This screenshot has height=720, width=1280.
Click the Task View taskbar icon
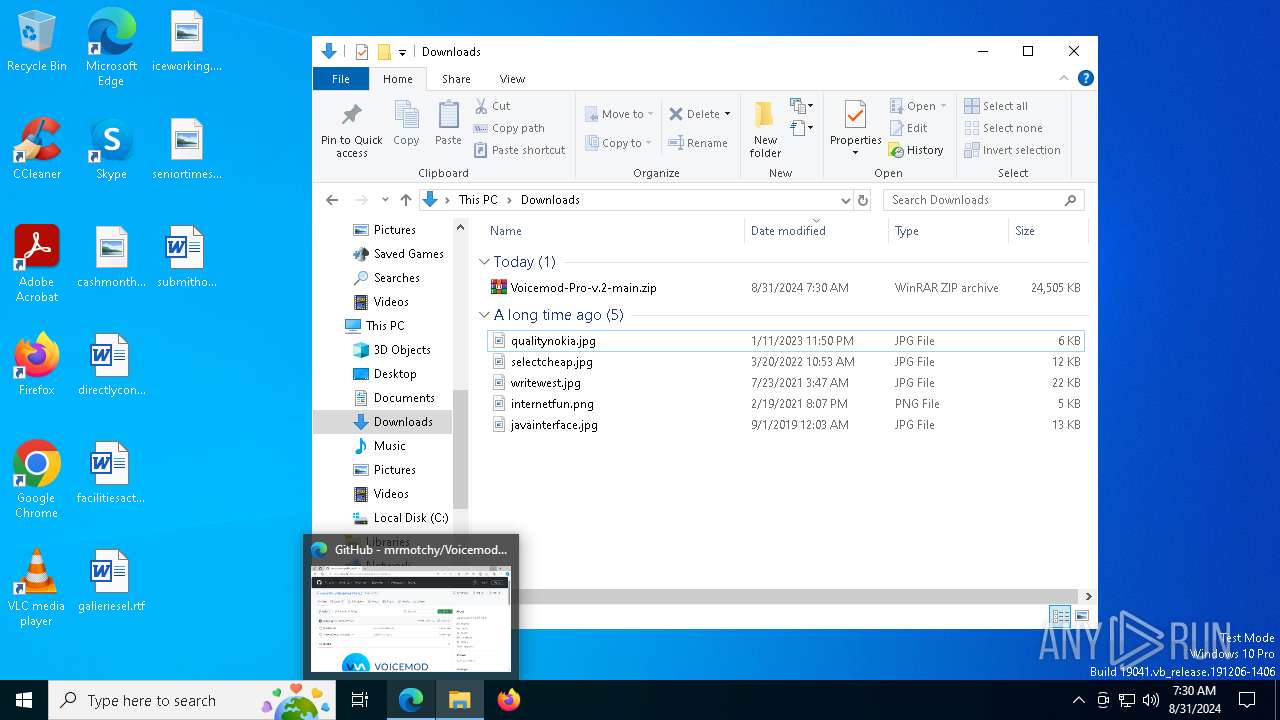(360, 700)
